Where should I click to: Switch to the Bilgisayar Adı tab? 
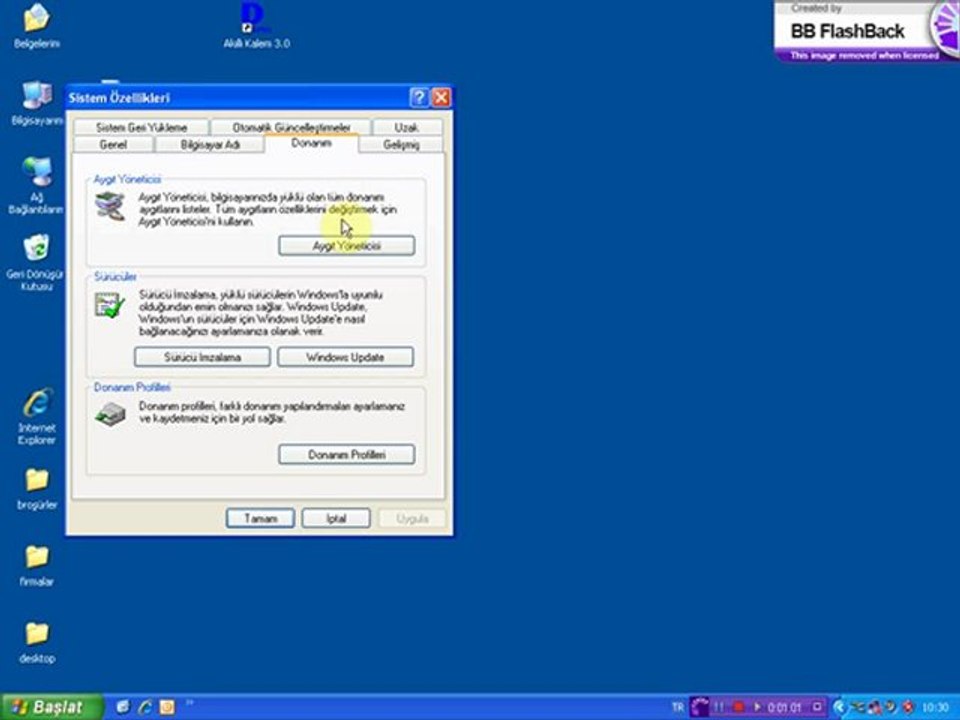pyautogui.click(x=210, y=144)
